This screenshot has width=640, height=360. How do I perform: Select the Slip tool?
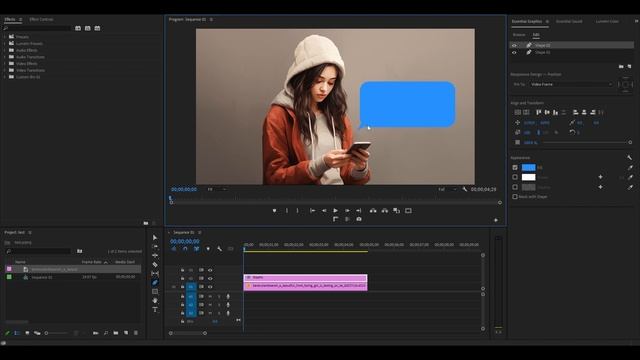(155, 273)
